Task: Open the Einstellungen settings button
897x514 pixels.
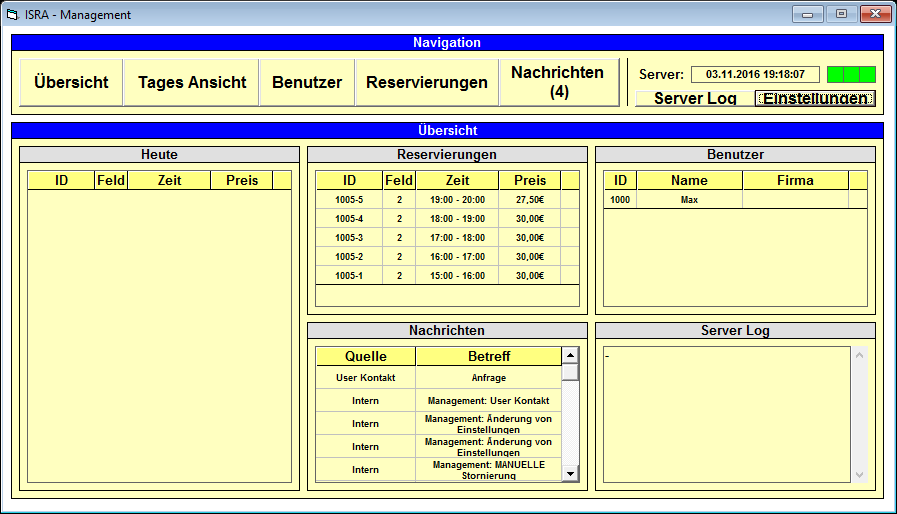Action: point(815,98)
